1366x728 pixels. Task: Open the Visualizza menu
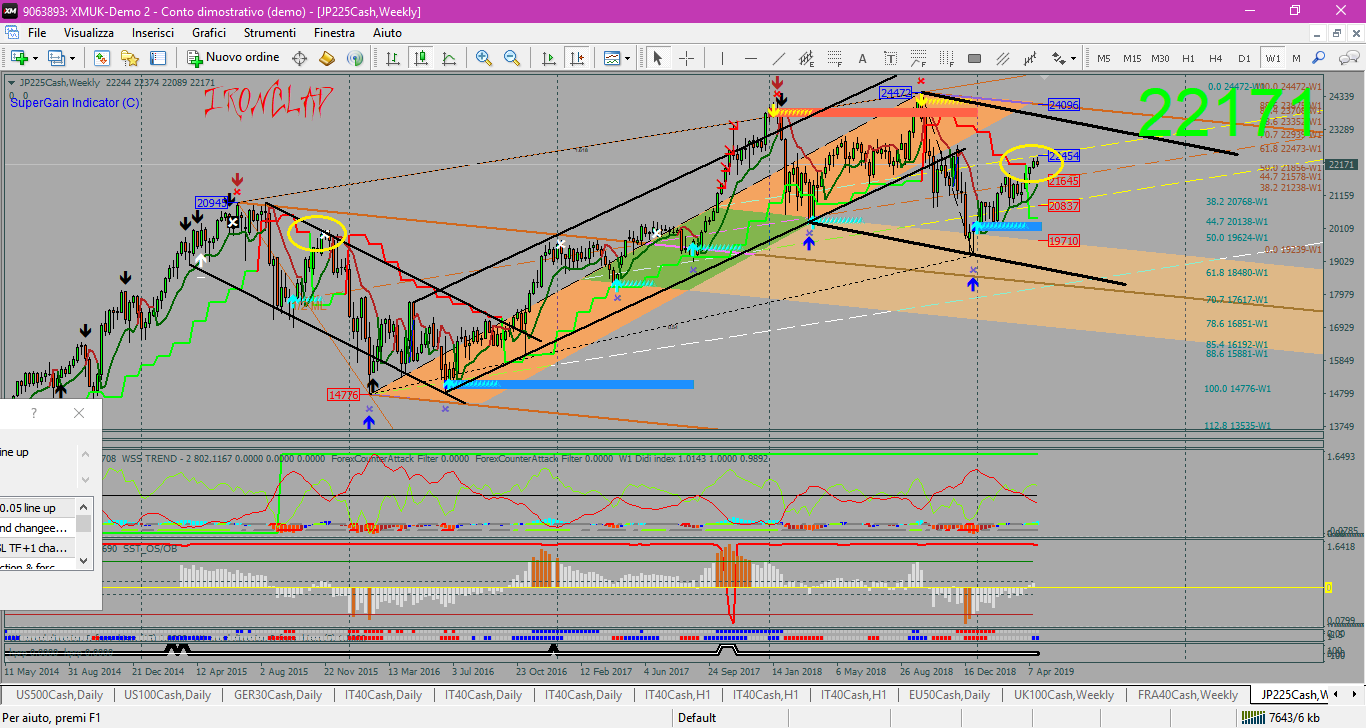coord(89,33)
